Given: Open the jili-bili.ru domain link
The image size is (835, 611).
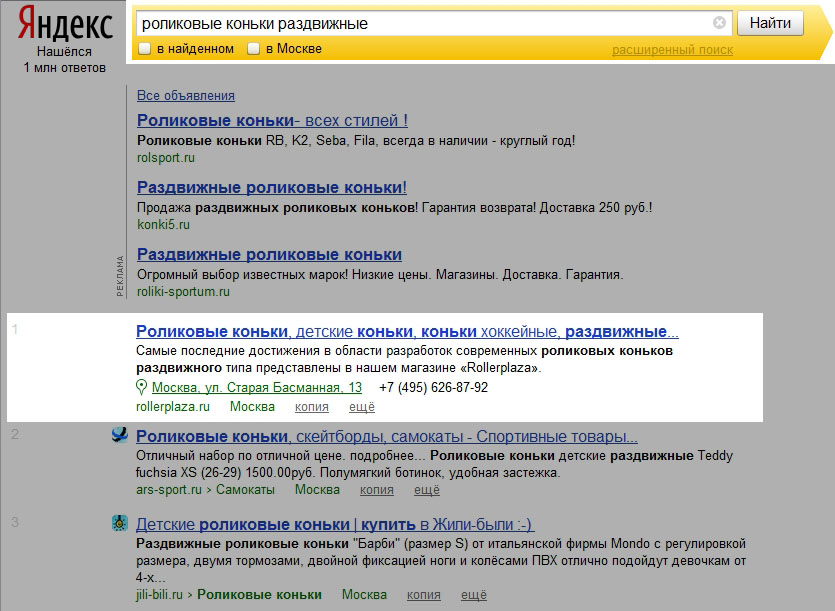Looking at the screenshot, I should tap(159, 594).
